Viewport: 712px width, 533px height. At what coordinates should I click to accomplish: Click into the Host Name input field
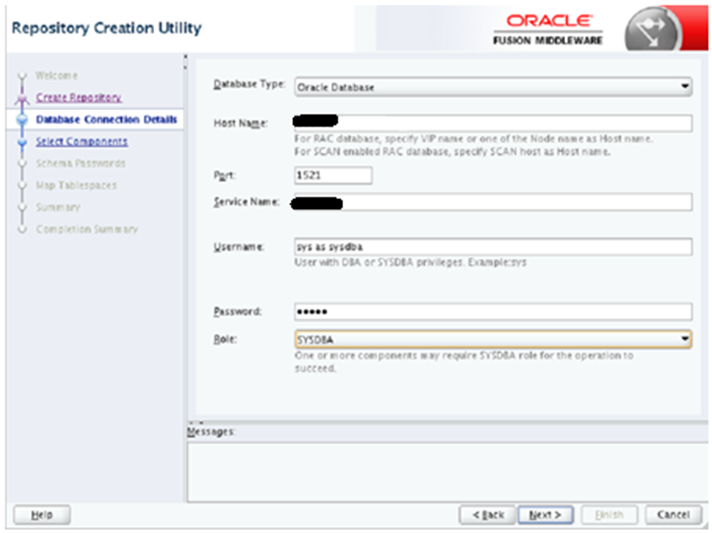(493, 123)
